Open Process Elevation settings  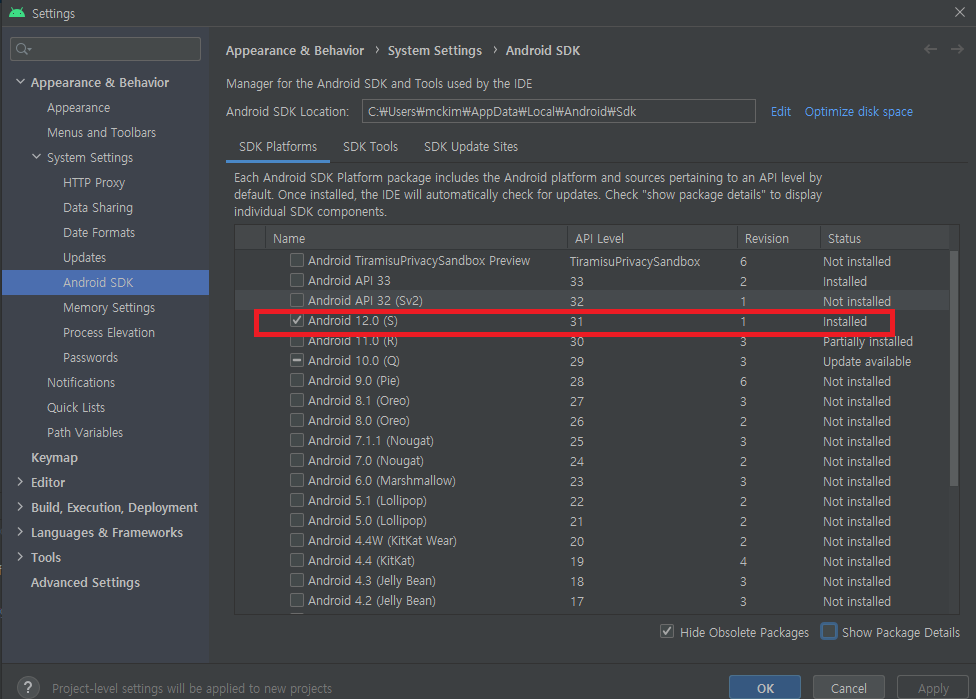pyautogui.click(x=109, y=332)
